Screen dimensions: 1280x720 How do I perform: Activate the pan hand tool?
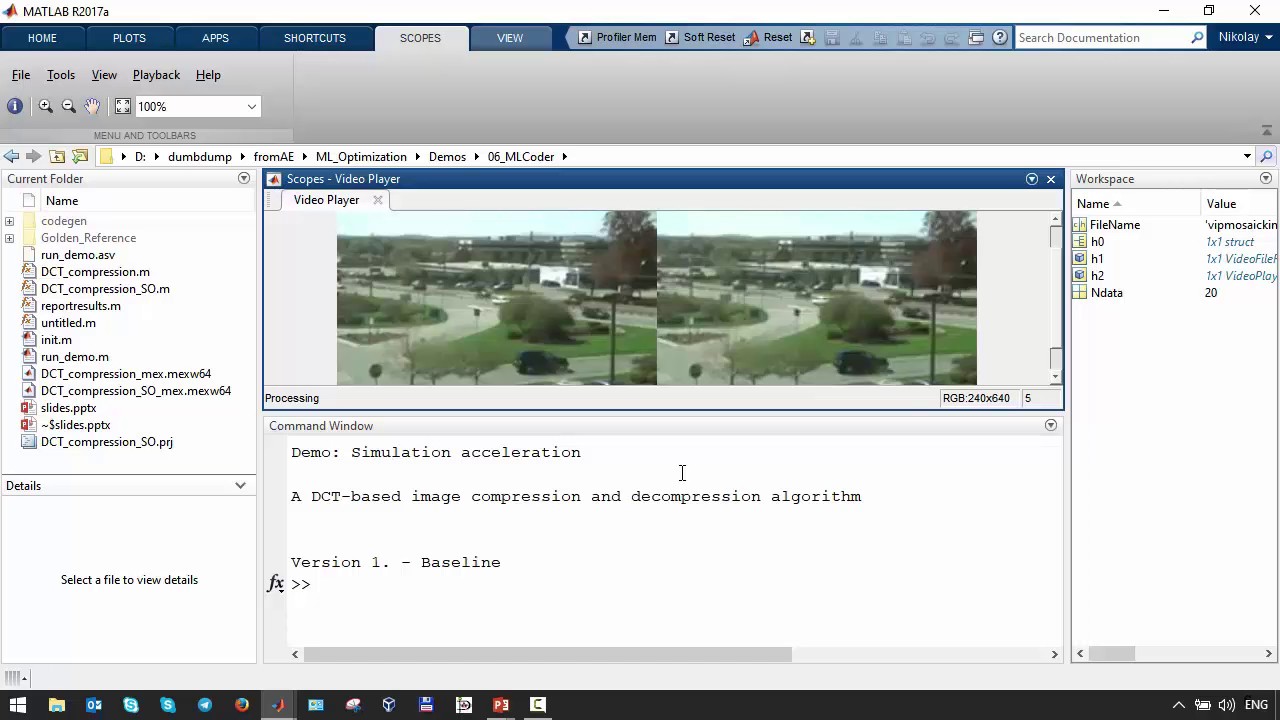click(92, 106)
